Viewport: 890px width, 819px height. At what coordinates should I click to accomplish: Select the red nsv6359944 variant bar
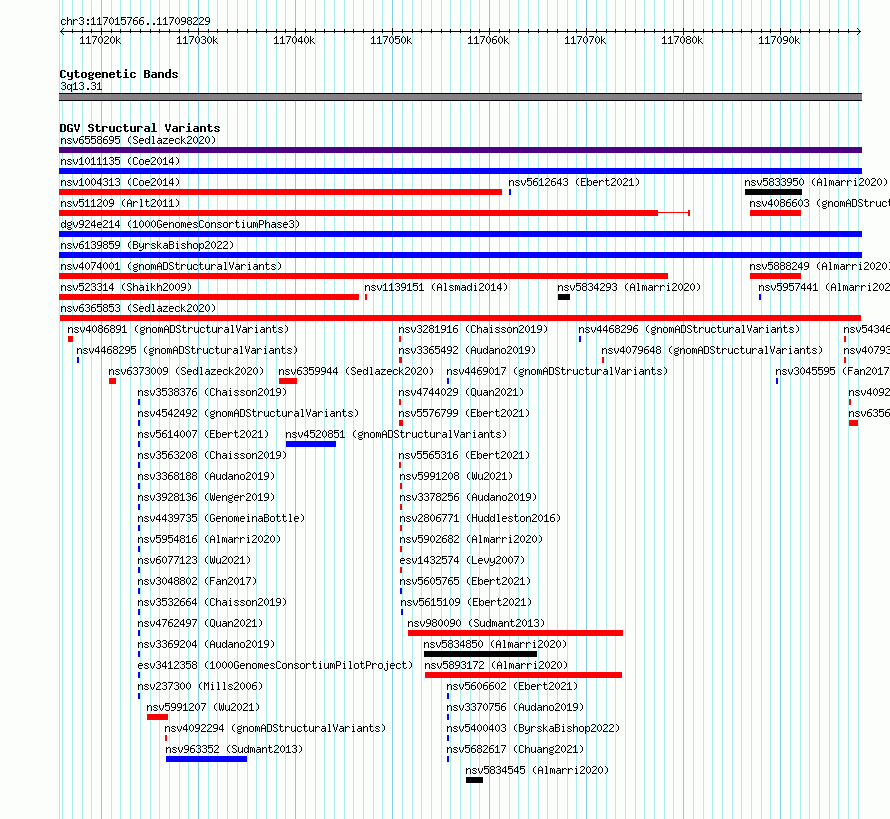288,381
